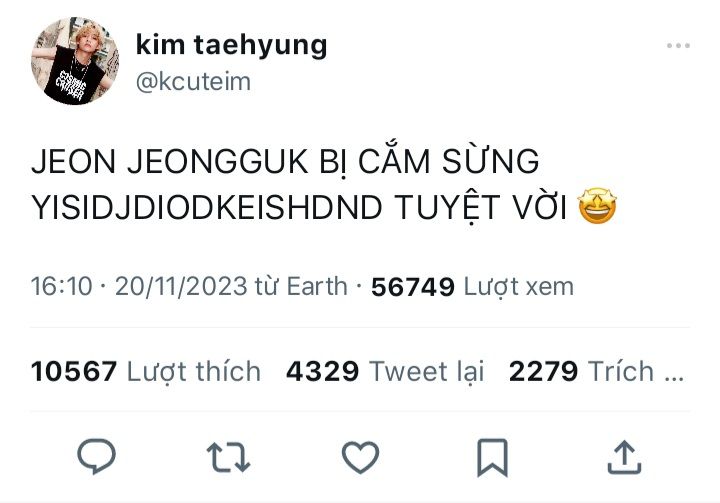Image resolution: width=720 pixels, height=503 pixels.
Task: Click the 20/11/2023 date text
Action: tap(181, 287)
